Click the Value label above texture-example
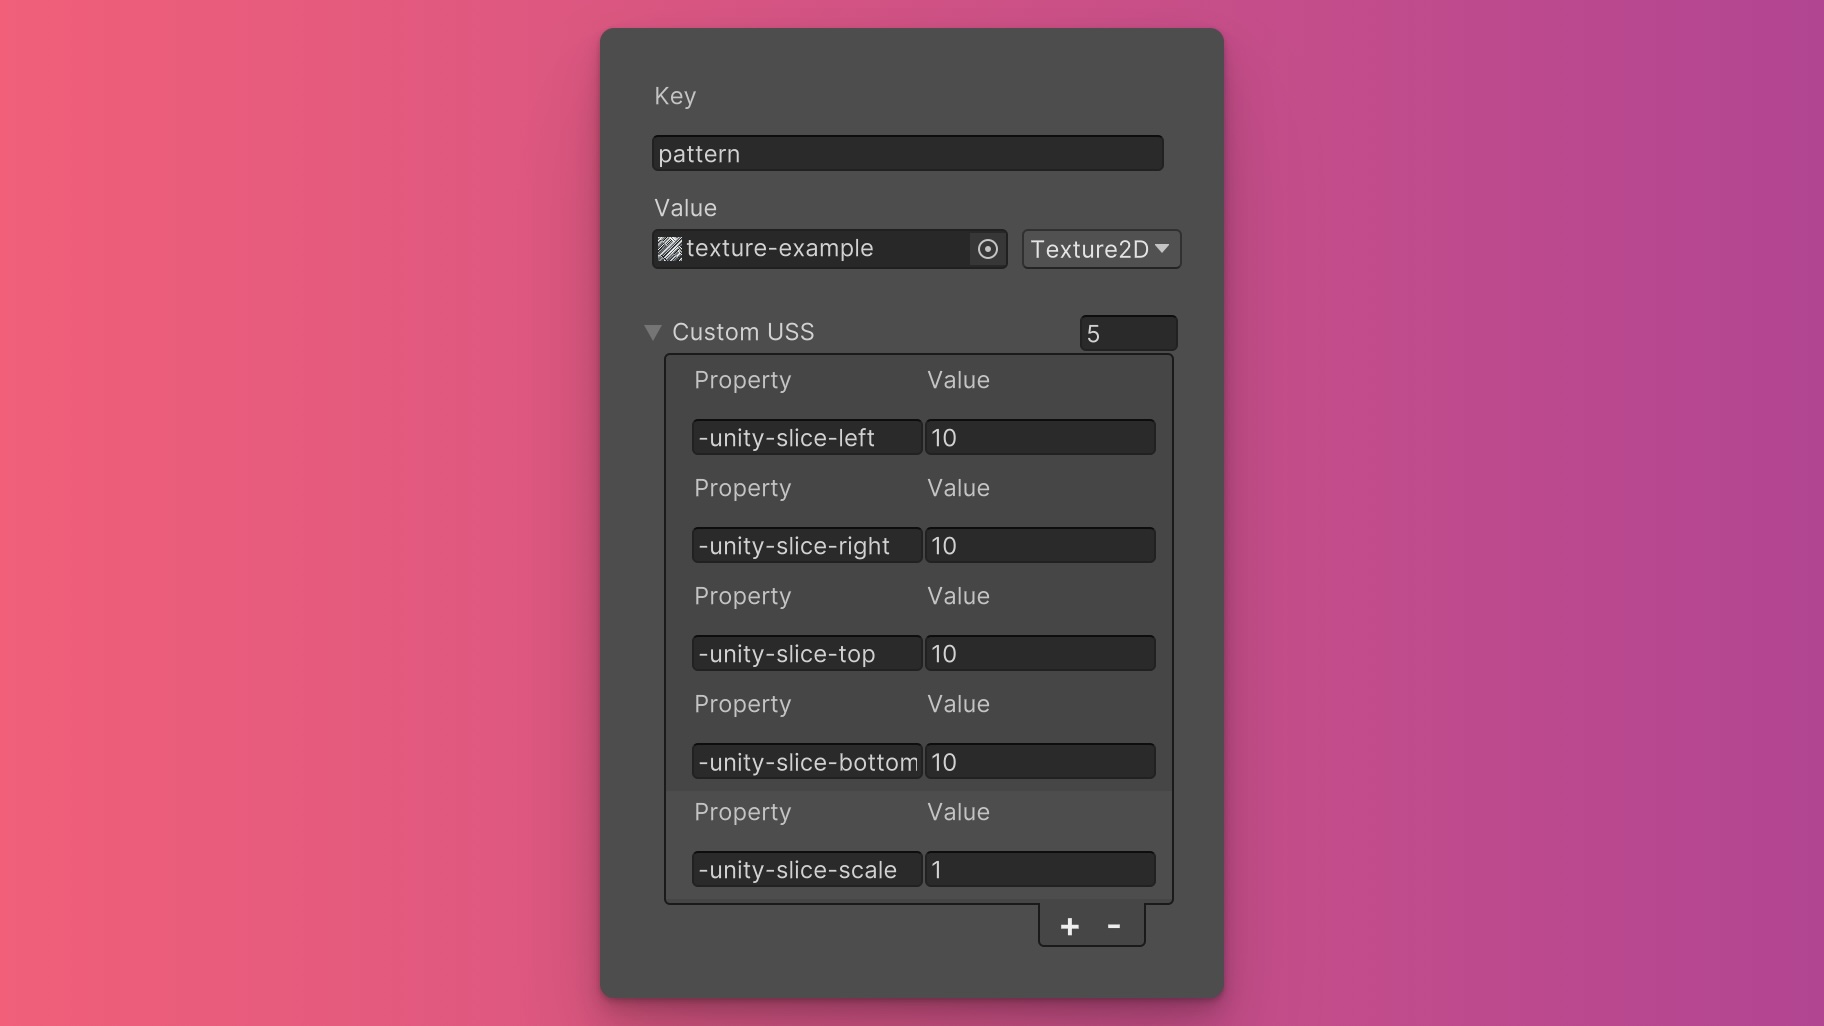Image resolution: width=1824 pixels, height=1026 pixels. (x=685, y=208)
